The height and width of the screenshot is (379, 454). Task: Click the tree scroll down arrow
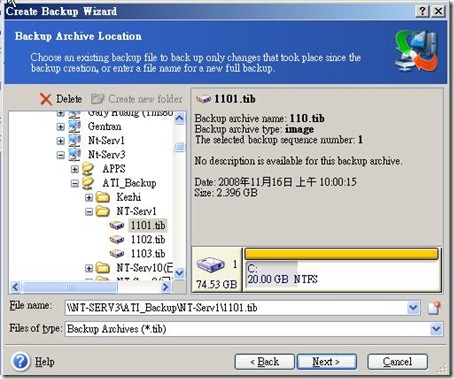click(179, 273)
